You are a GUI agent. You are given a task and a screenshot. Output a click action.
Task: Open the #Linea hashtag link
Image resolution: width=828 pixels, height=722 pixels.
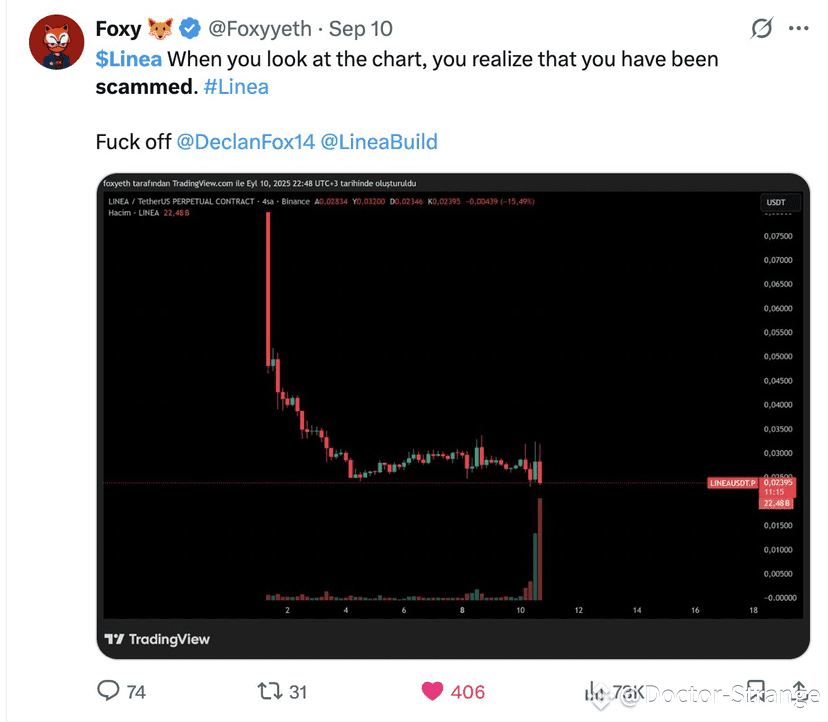pyautogui.click(x=236, y=87)
